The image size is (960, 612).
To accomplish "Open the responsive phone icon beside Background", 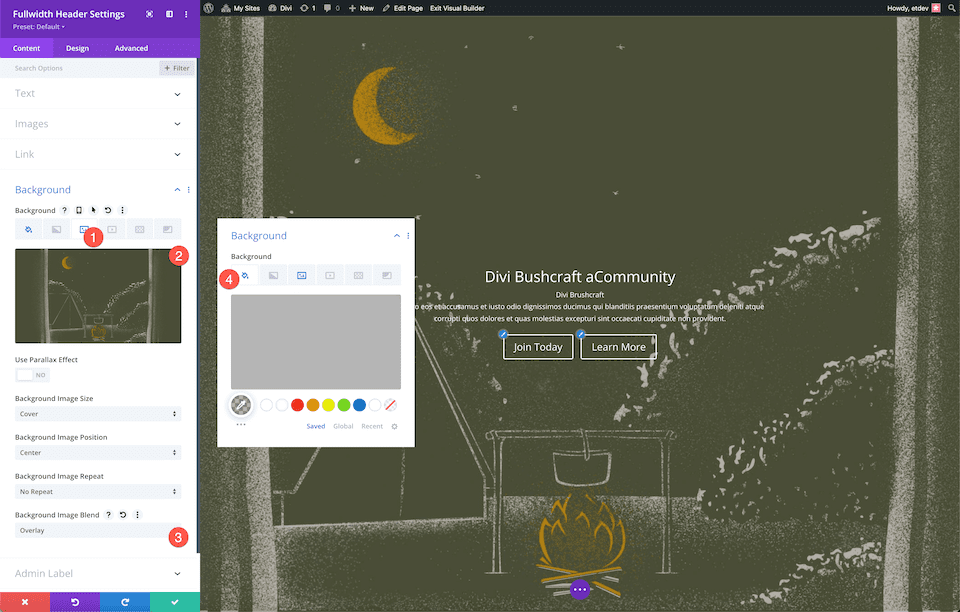I will (79, 211).
